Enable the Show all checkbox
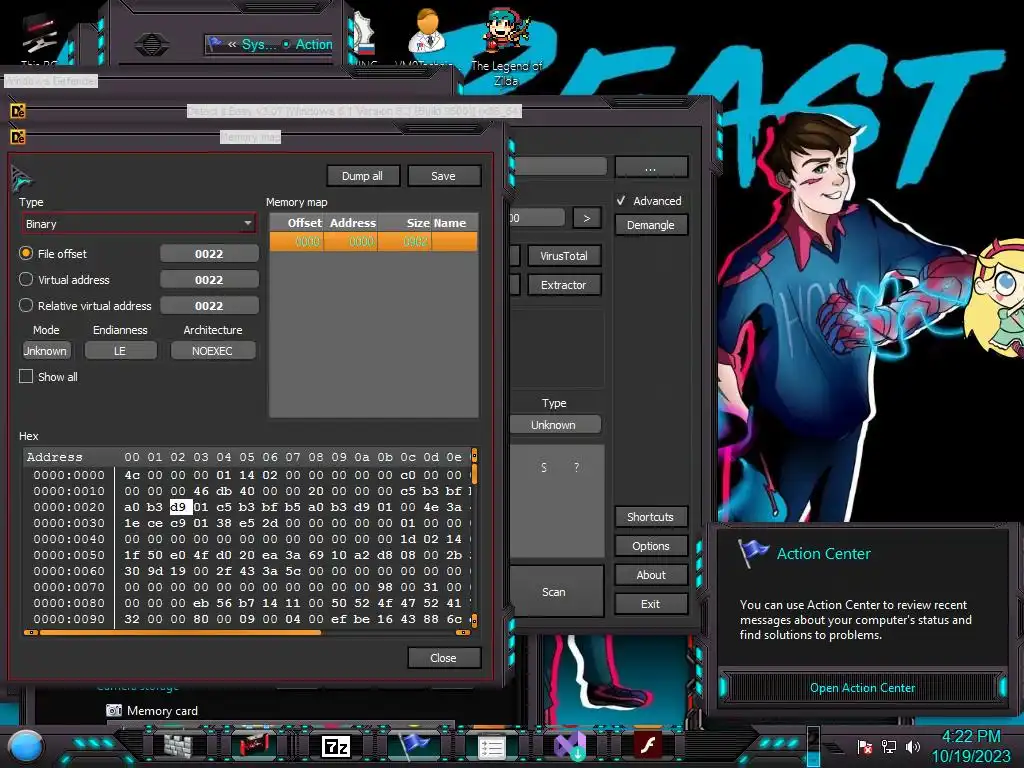Image resolution: width=1024 pixels, height=768 pixels. [26, 376]
